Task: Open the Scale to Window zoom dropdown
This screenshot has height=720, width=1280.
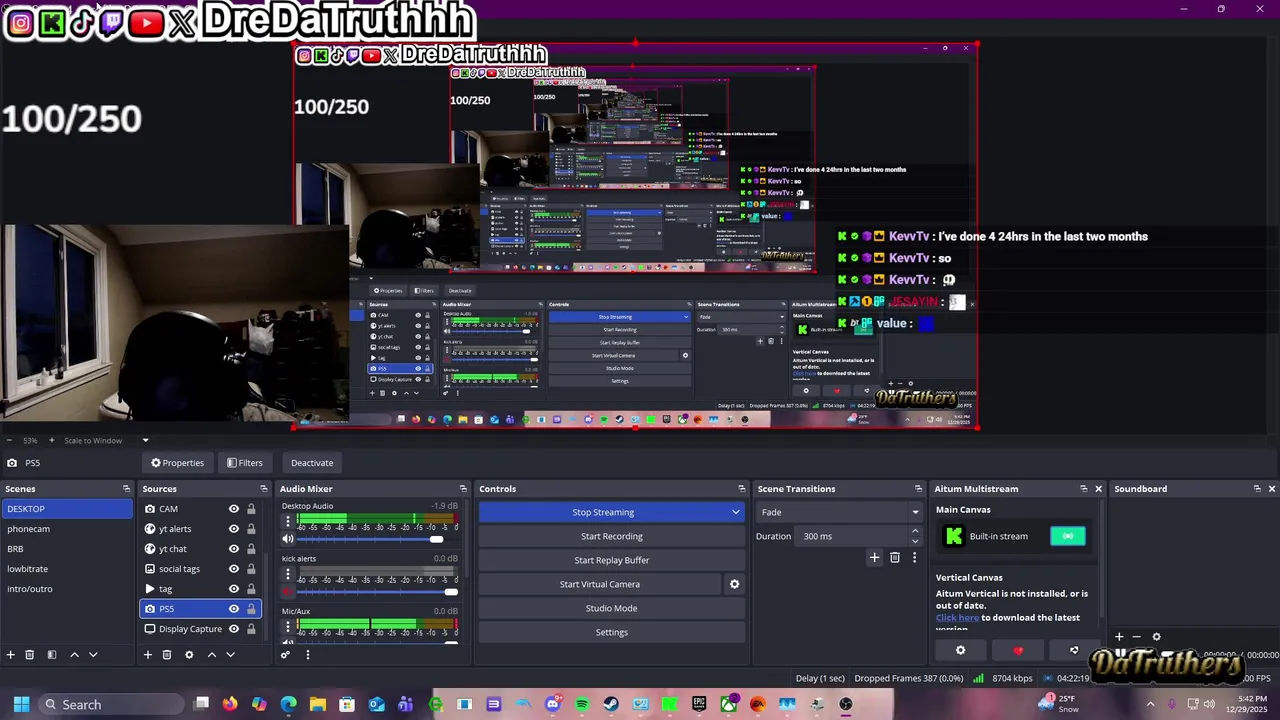Action: tap(145, 440)
